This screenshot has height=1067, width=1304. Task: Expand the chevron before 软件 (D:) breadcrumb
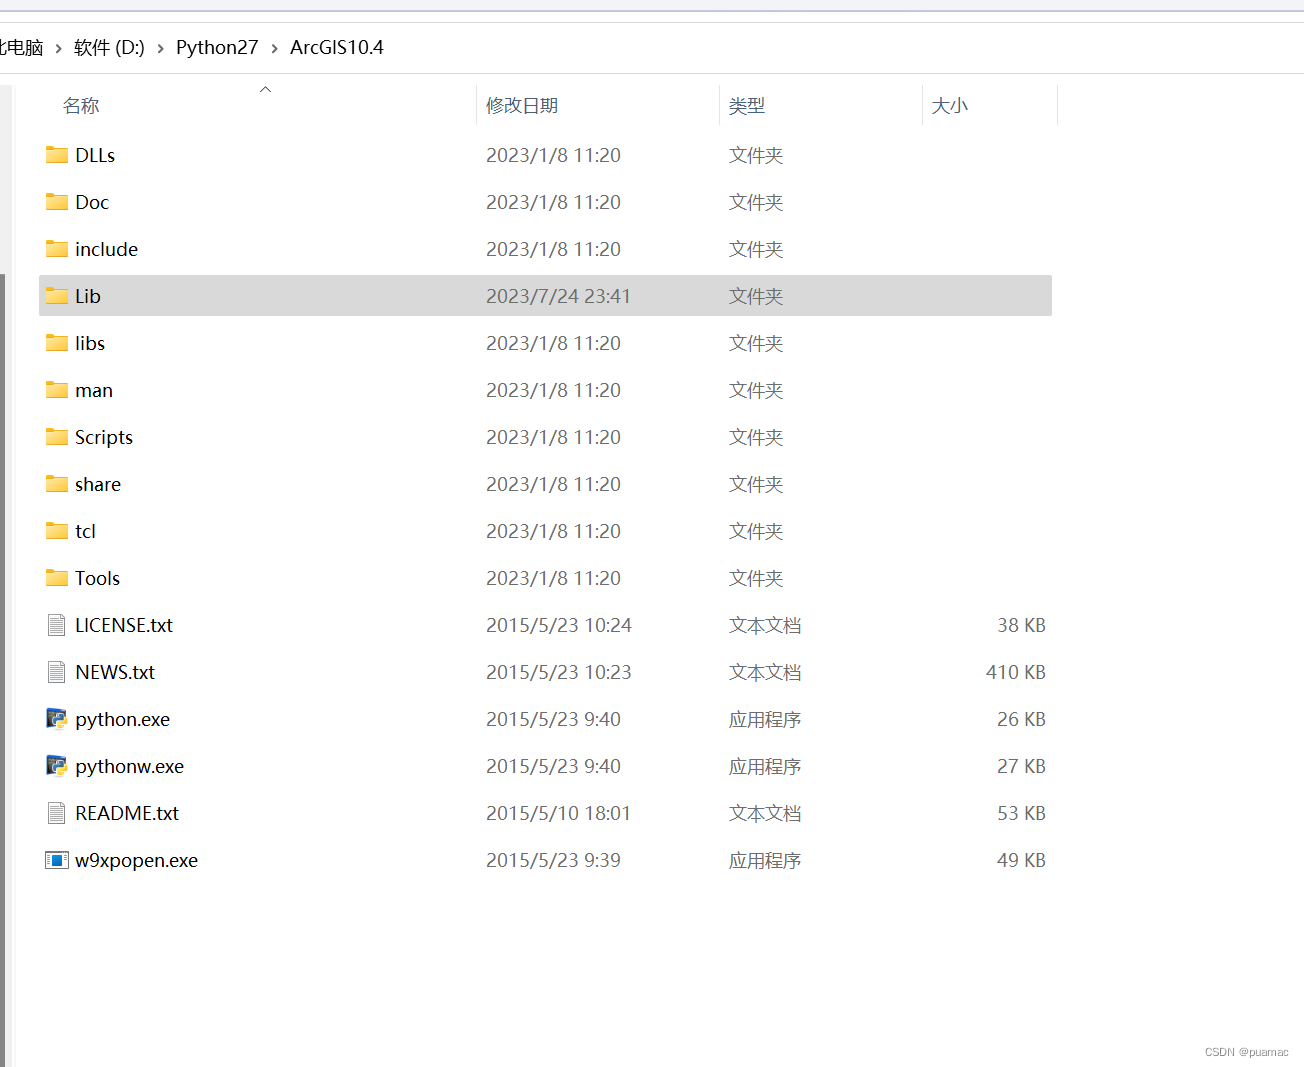pos(58,48)
